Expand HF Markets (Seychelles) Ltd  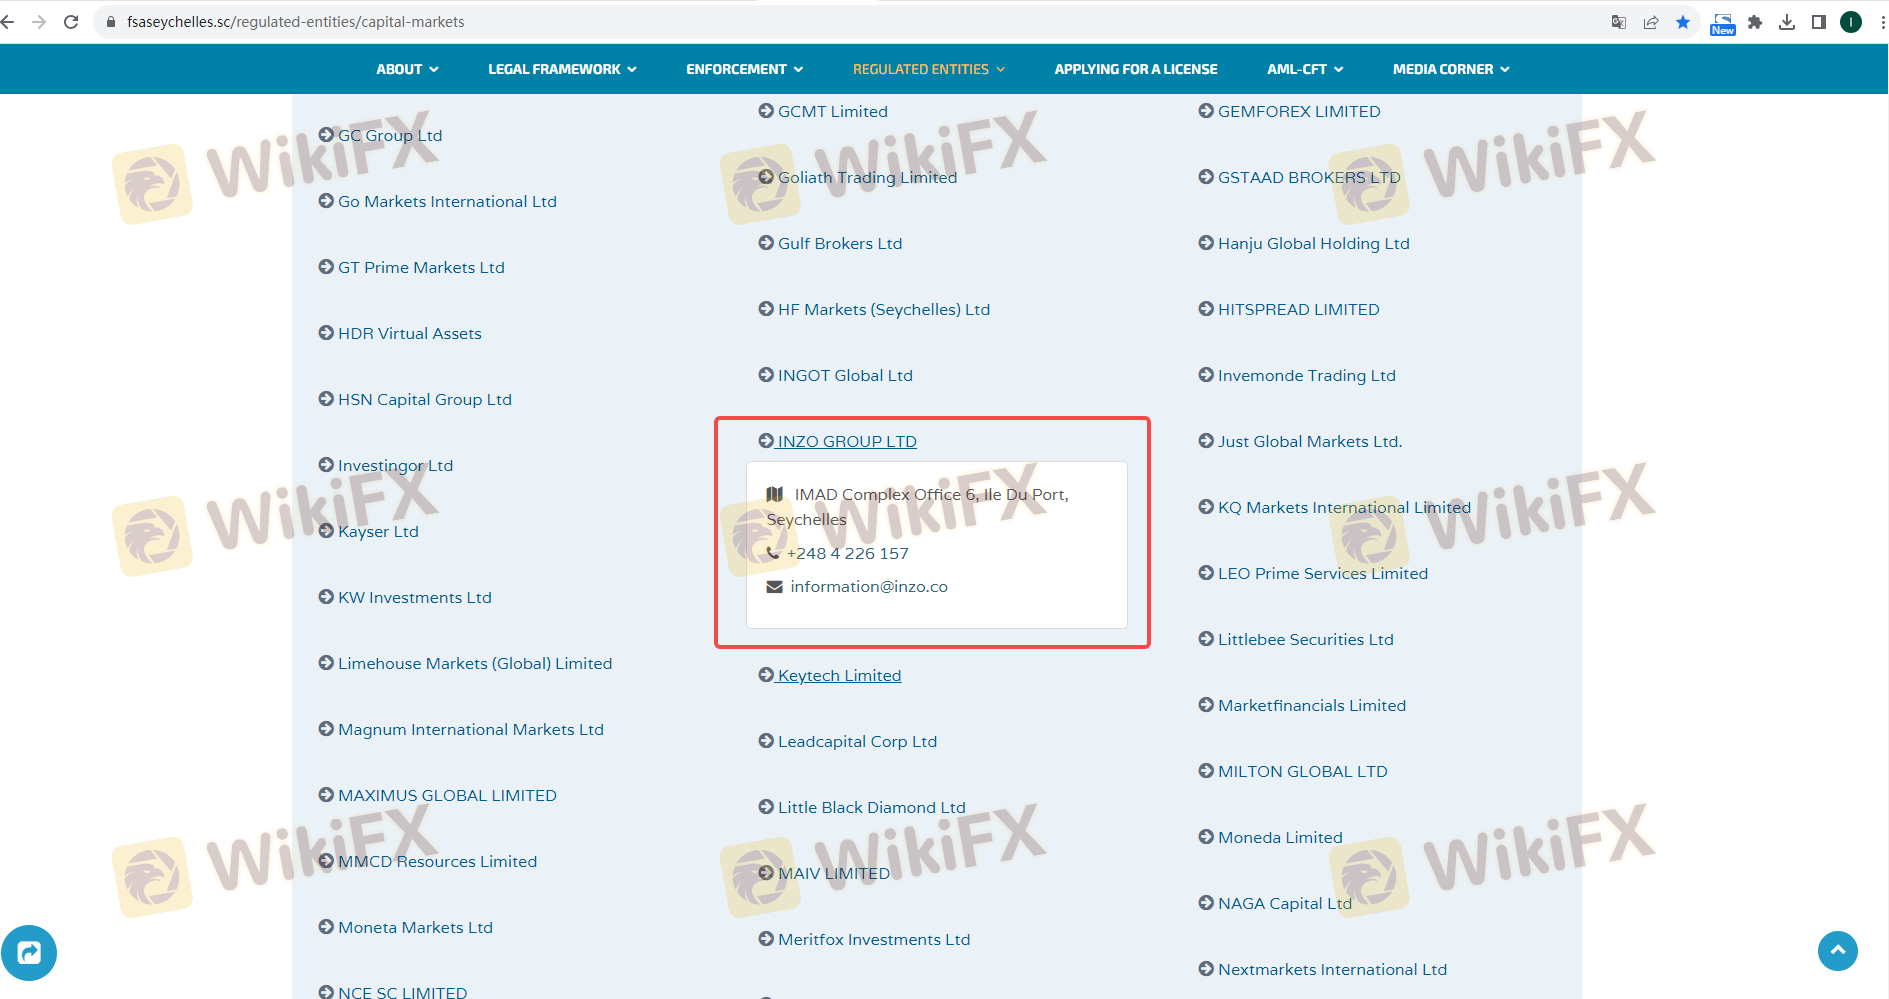(x=884, y=309)
